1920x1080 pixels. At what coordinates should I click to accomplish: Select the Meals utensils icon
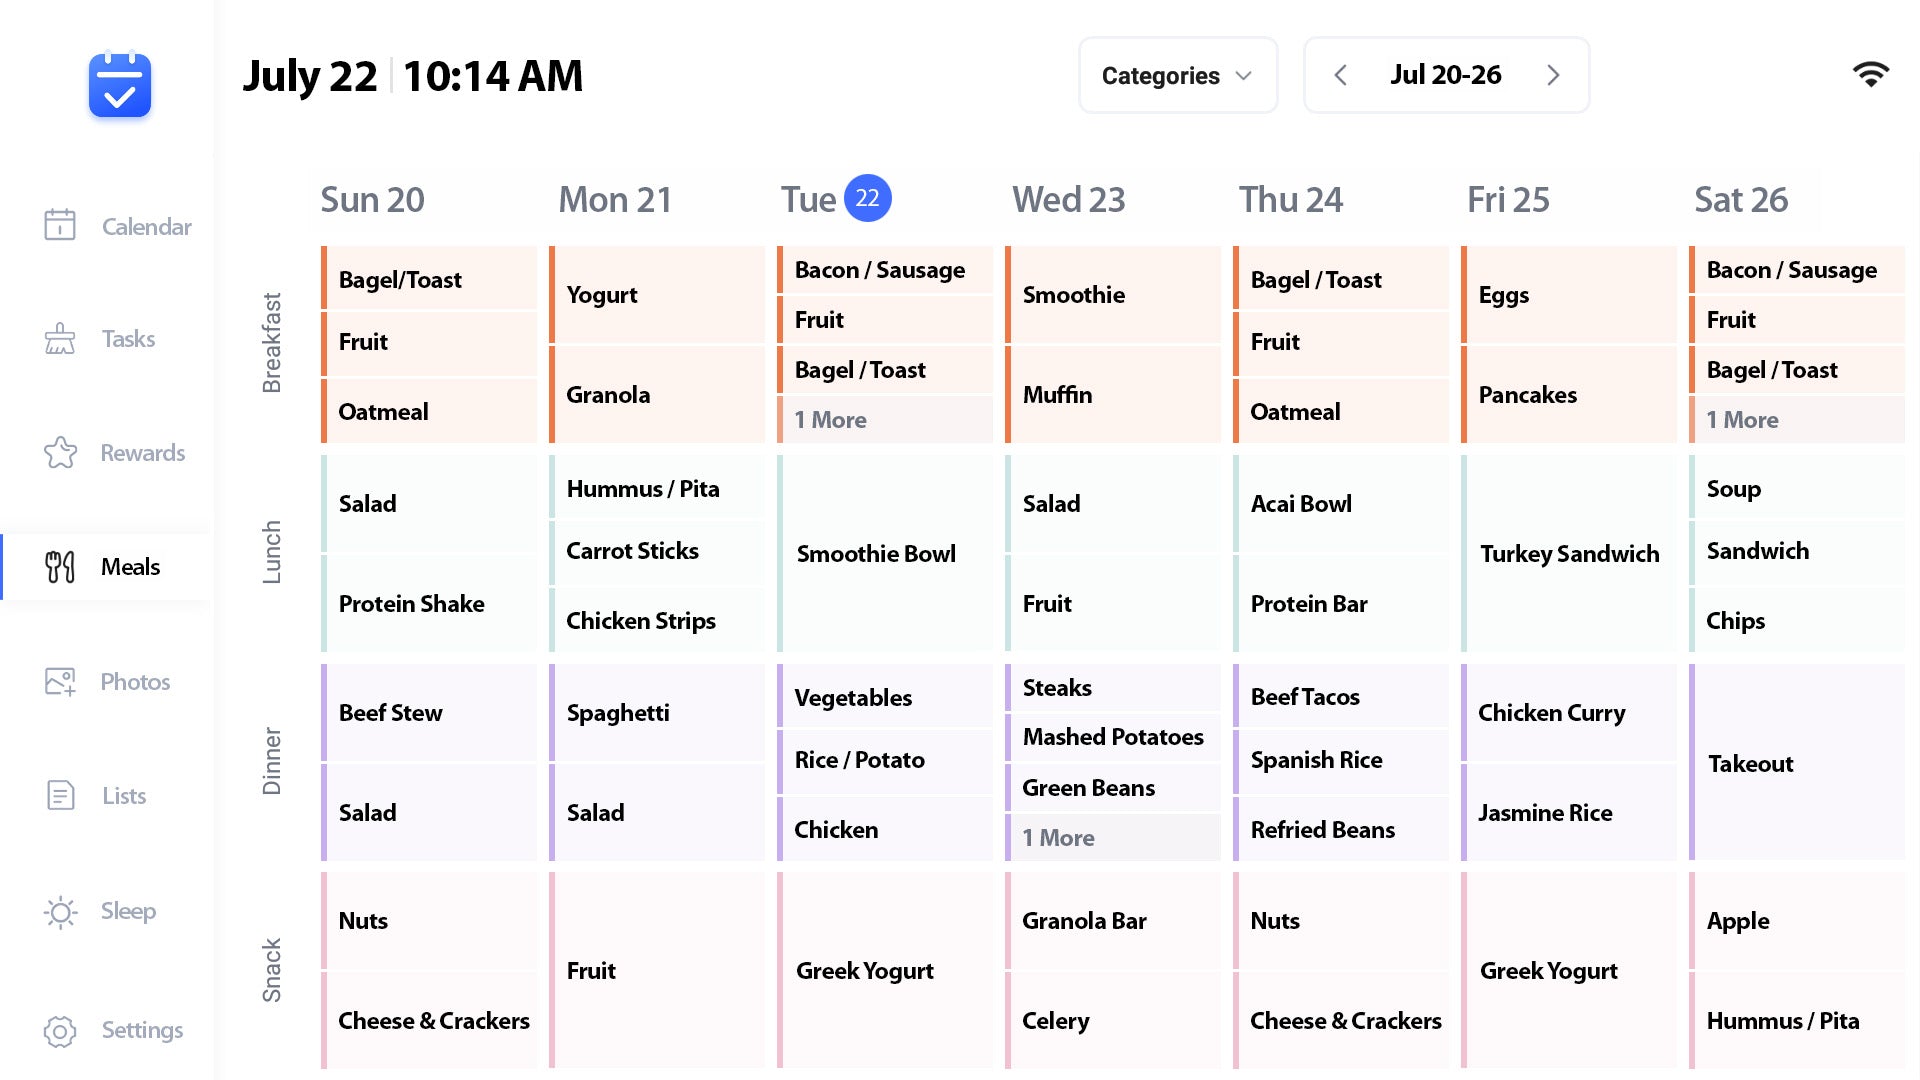(x=60, y=567)
